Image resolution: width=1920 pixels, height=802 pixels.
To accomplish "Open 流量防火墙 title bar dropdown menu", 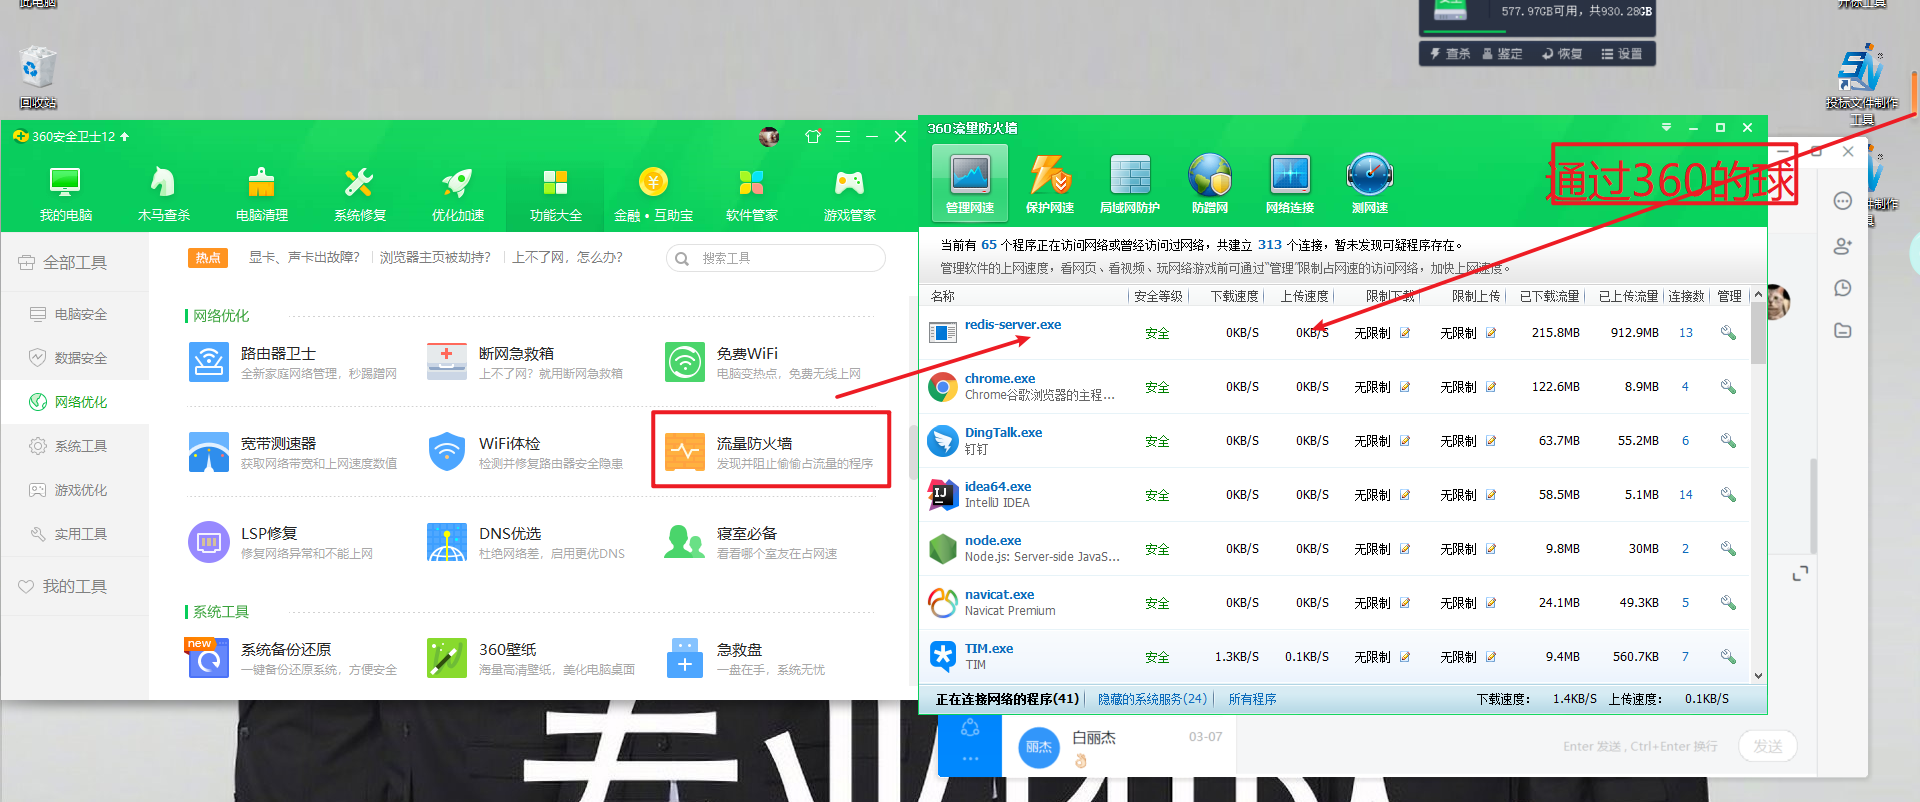I will [x=1666, y=128].
